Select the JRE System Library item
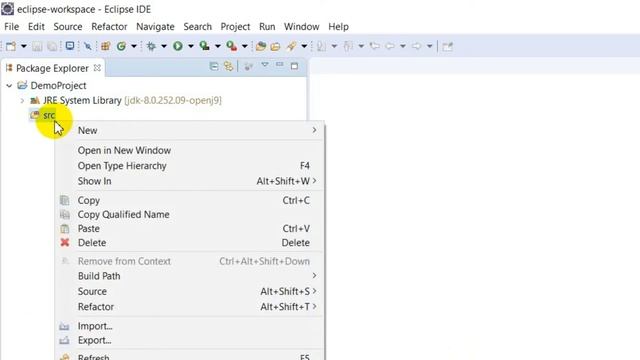Screen dimensions: 640x360 click(132, 100)
